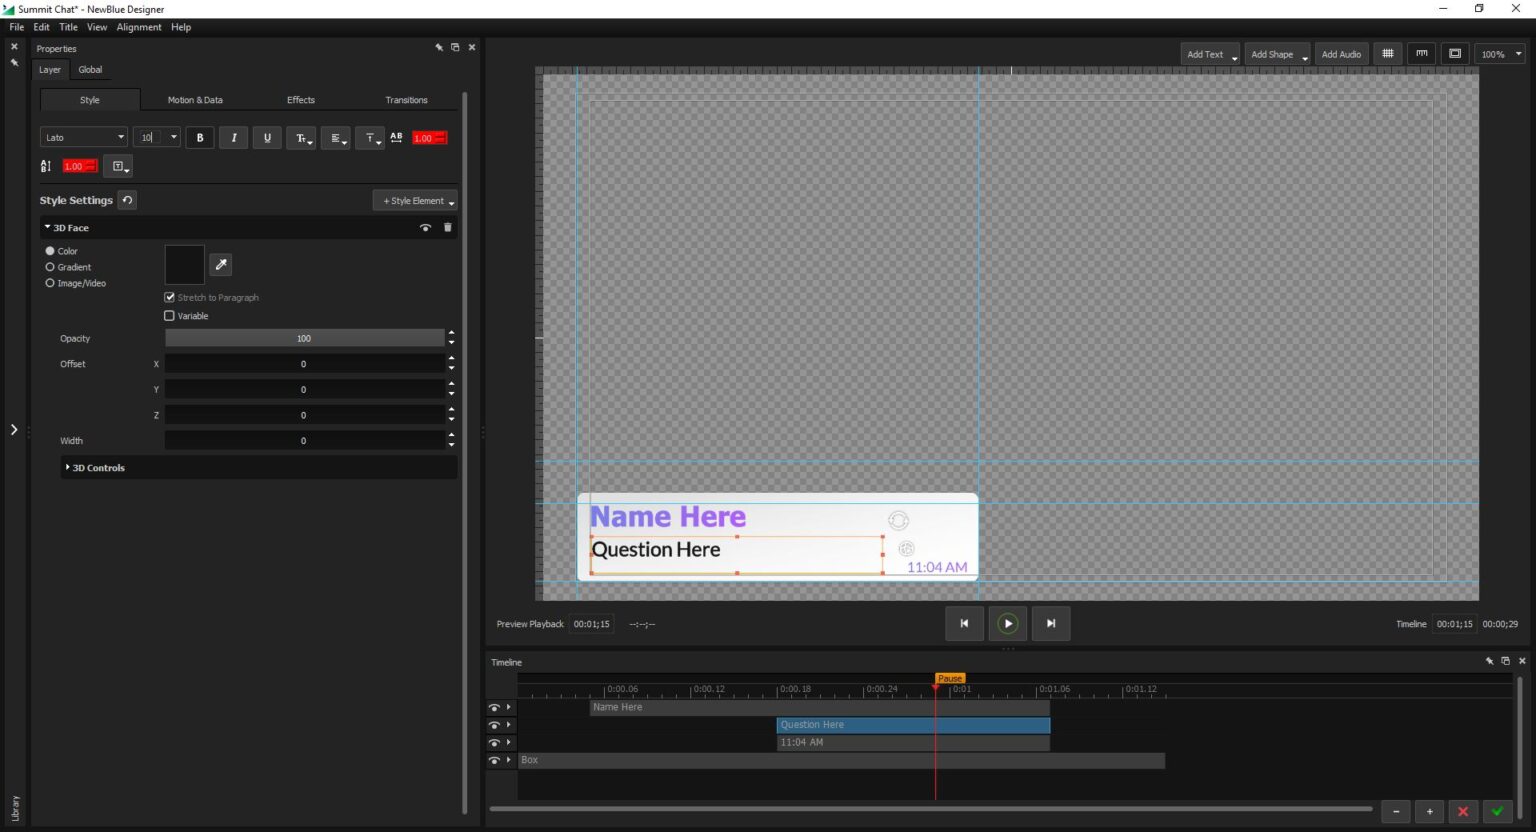Switch to the Motion & Data tab
1536x832 pixels.
[195, 100]
